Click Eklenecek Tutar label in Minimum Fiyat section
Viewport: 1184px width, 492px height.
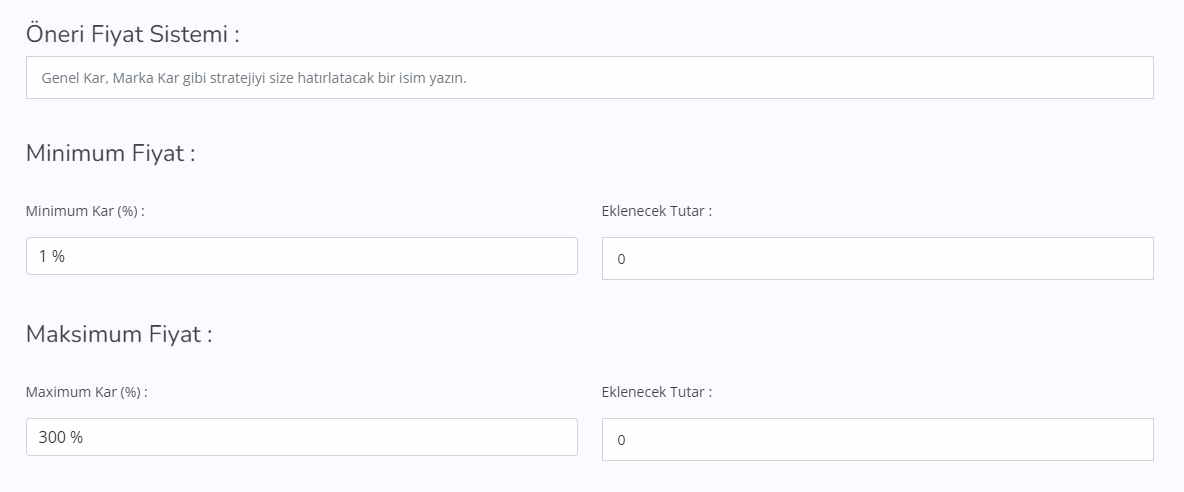(x=657, y=211)
